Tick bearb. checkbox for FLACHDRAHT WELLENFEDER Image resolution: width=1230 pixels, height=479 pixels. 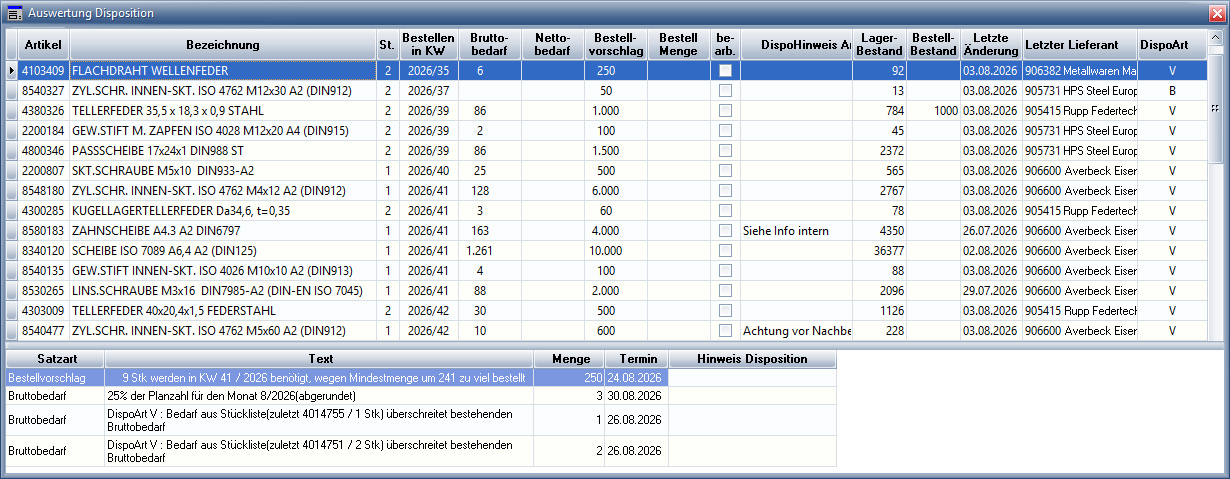coord(725,71)
